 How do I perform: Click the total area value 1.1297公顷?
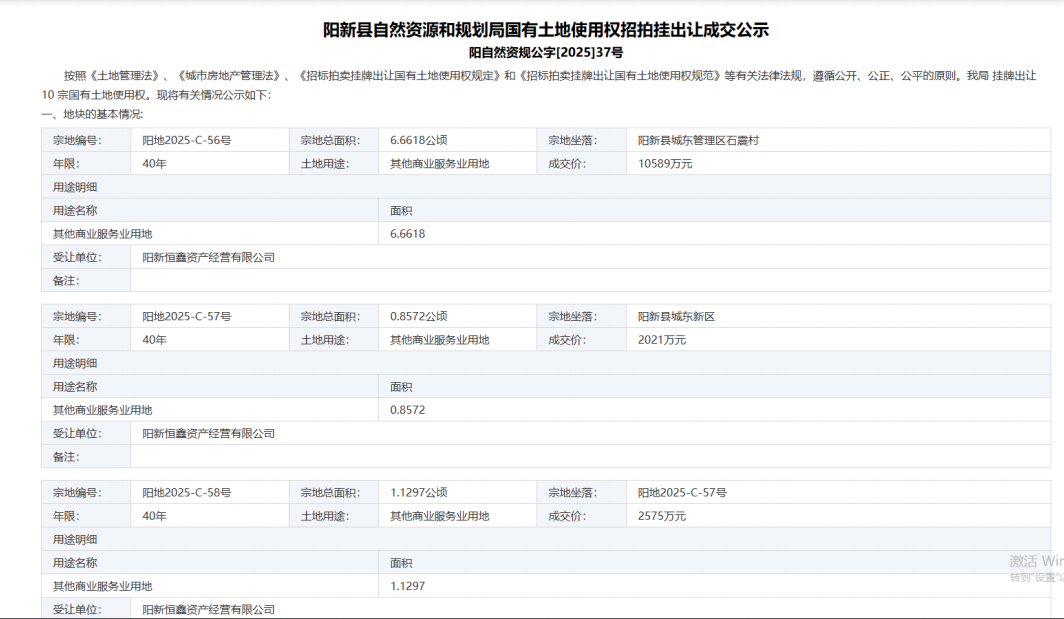click(418, 492)
